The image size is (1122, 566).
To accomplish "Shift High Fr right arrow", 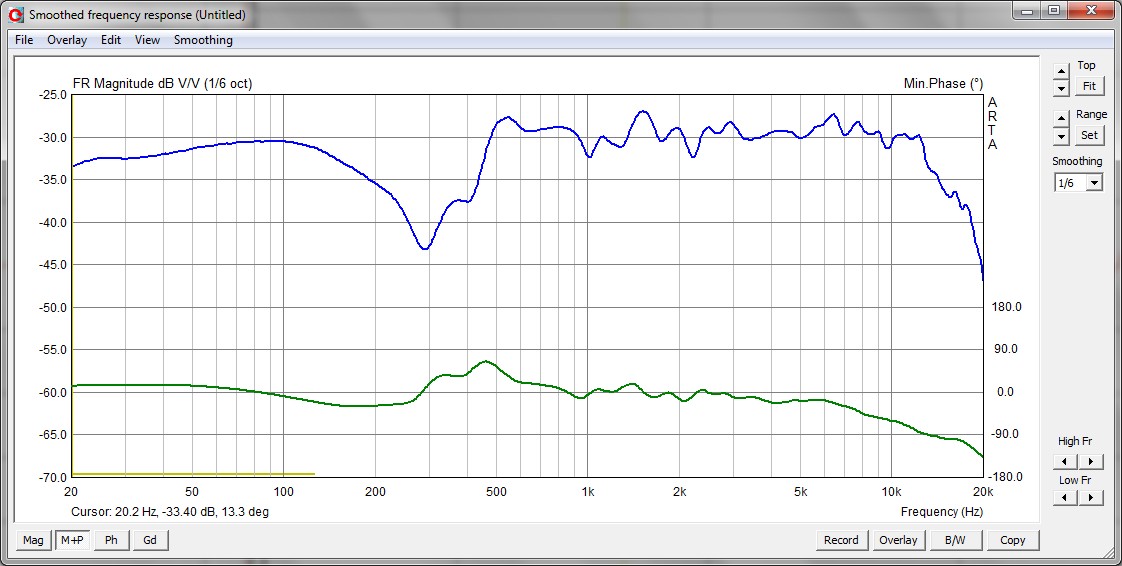I will pos(1091,462).
